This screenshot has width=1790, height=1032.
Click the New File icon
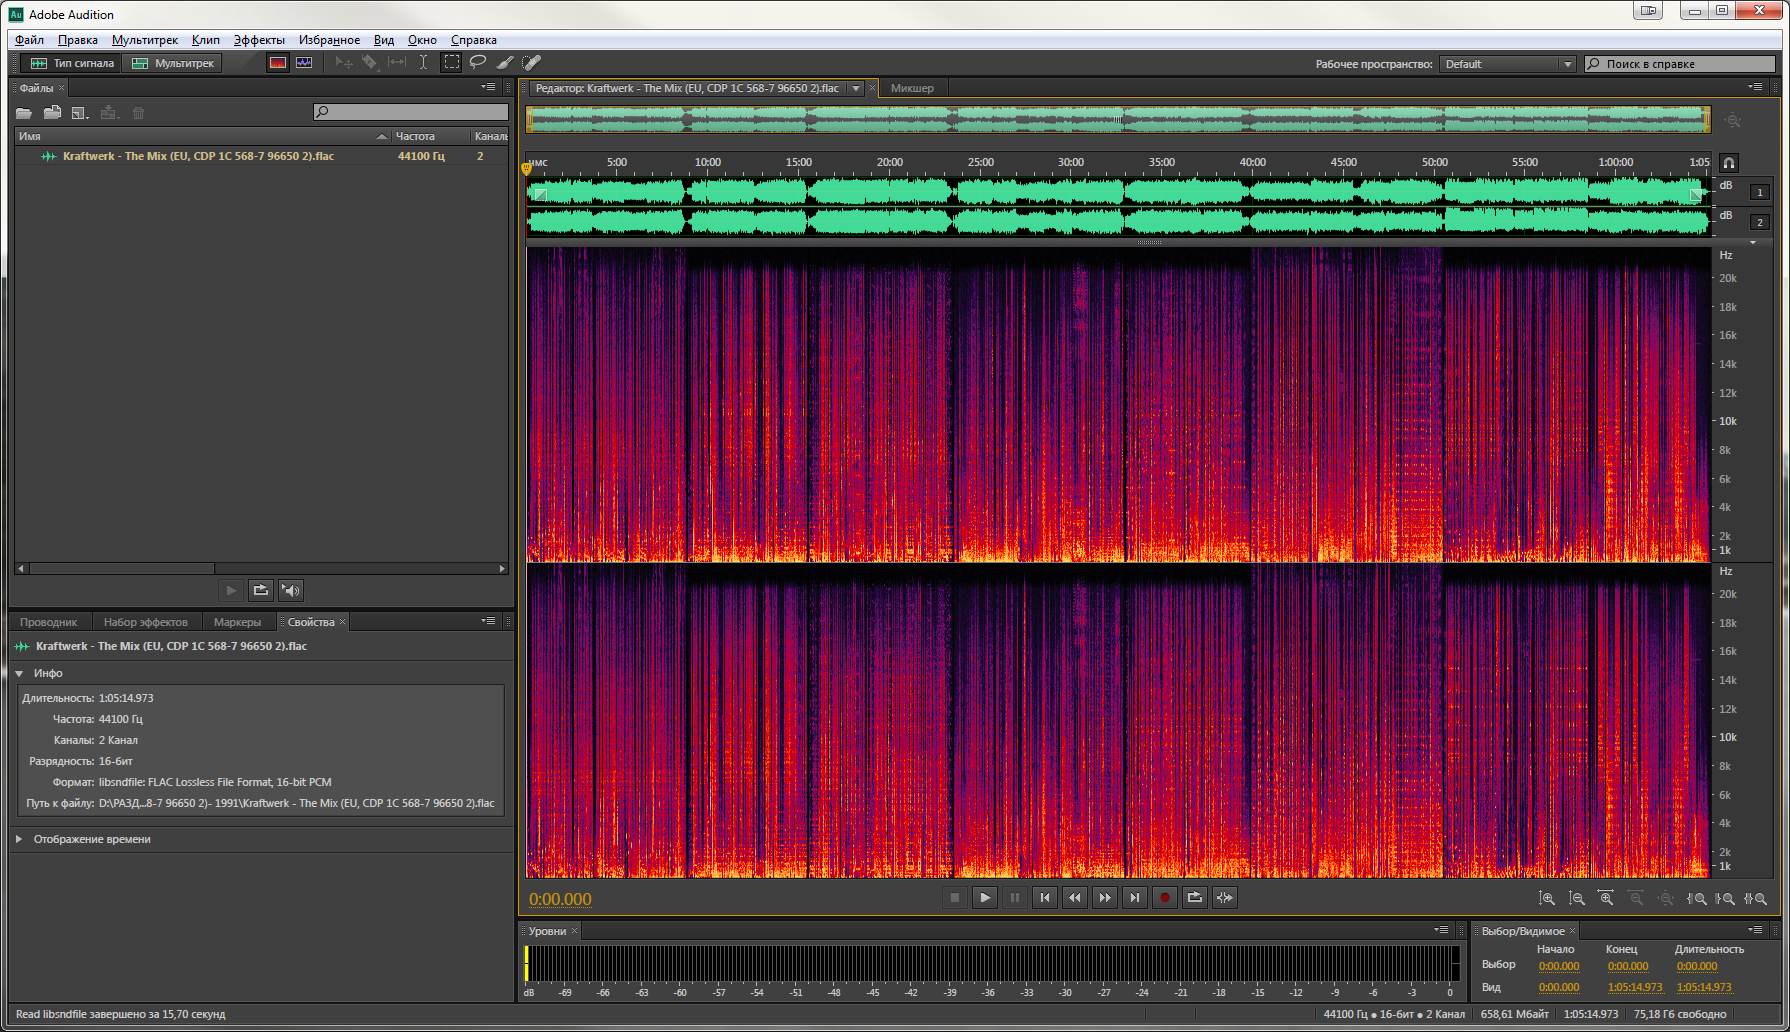[80, 113]
